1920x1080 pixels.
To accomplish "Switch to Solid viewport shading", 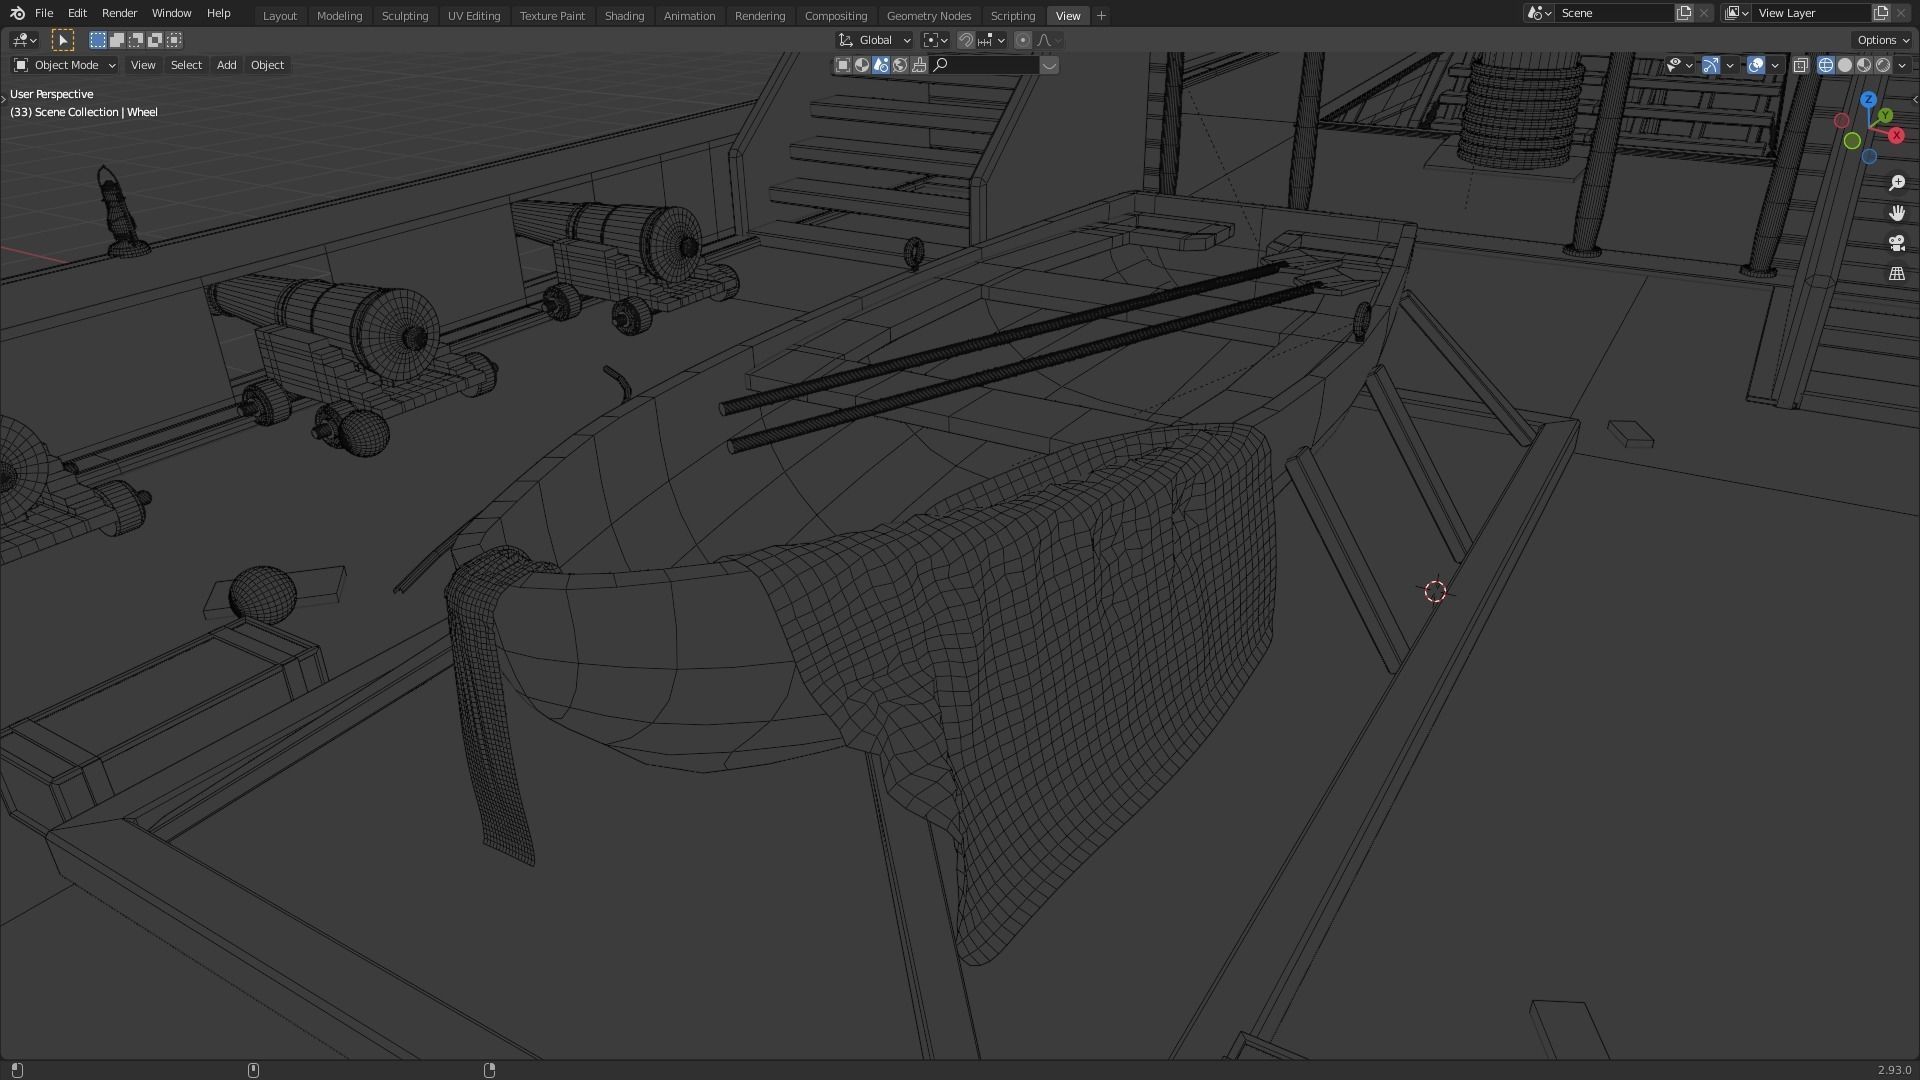I will [1845, 65].
